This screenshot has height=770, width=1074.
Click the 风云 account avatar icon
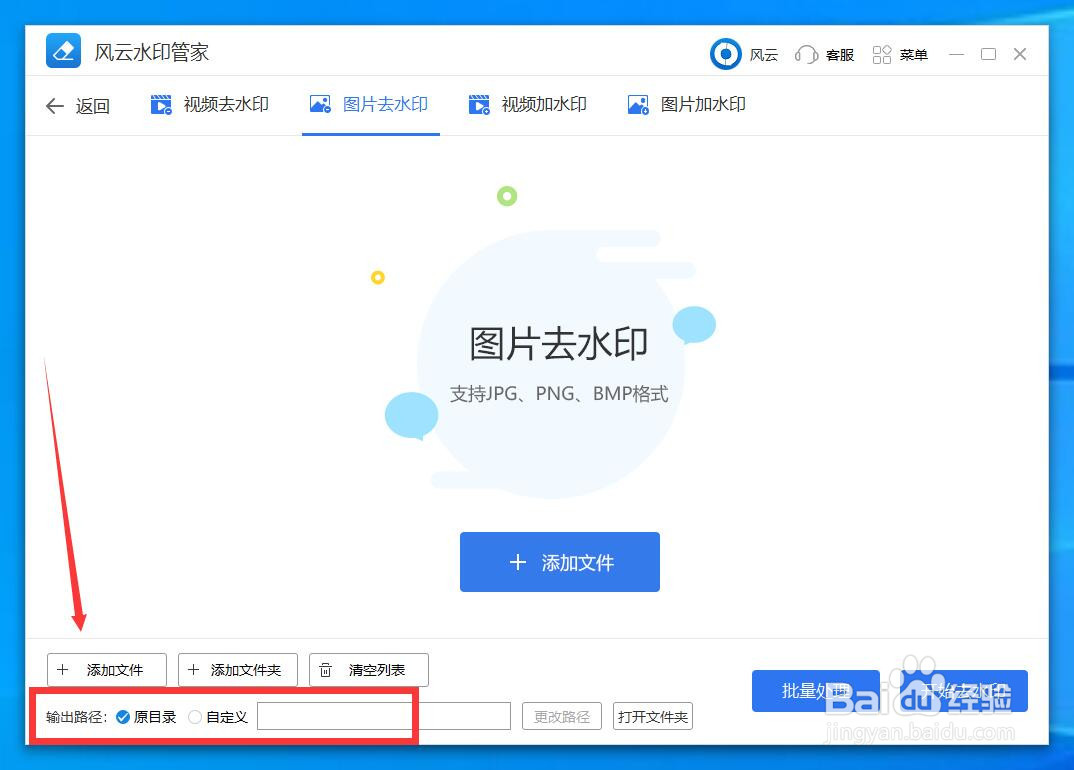tap(725, 54)
